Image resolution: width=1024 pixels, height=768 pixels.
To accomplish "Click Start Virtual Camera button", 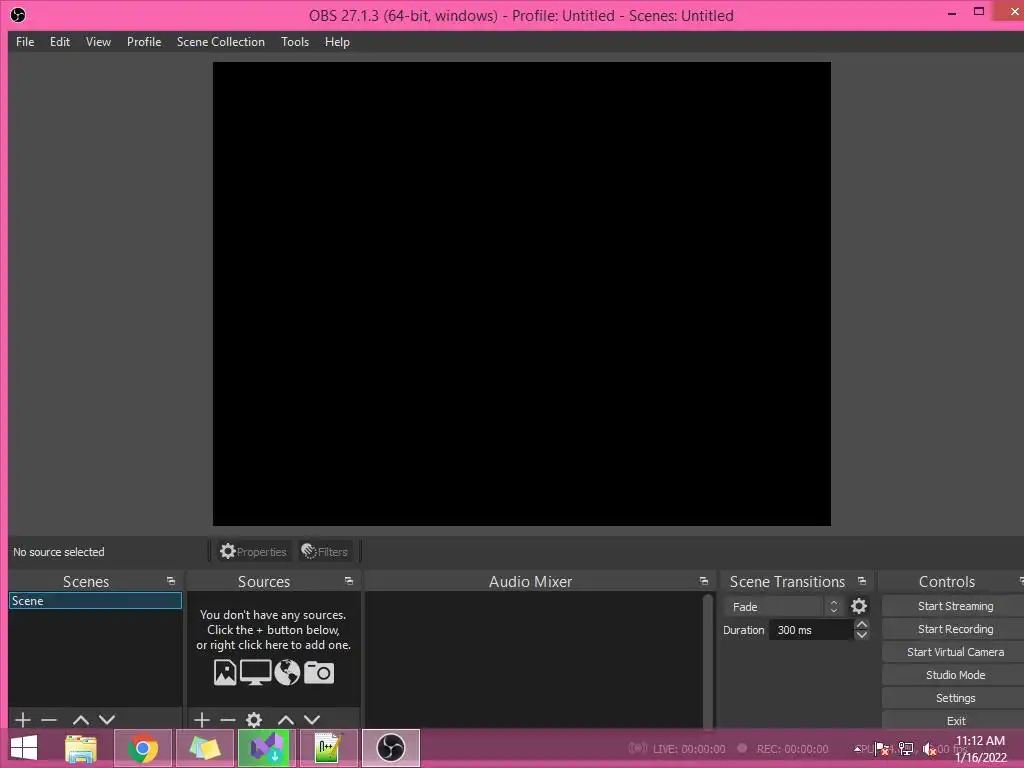I will click(953, 652).
